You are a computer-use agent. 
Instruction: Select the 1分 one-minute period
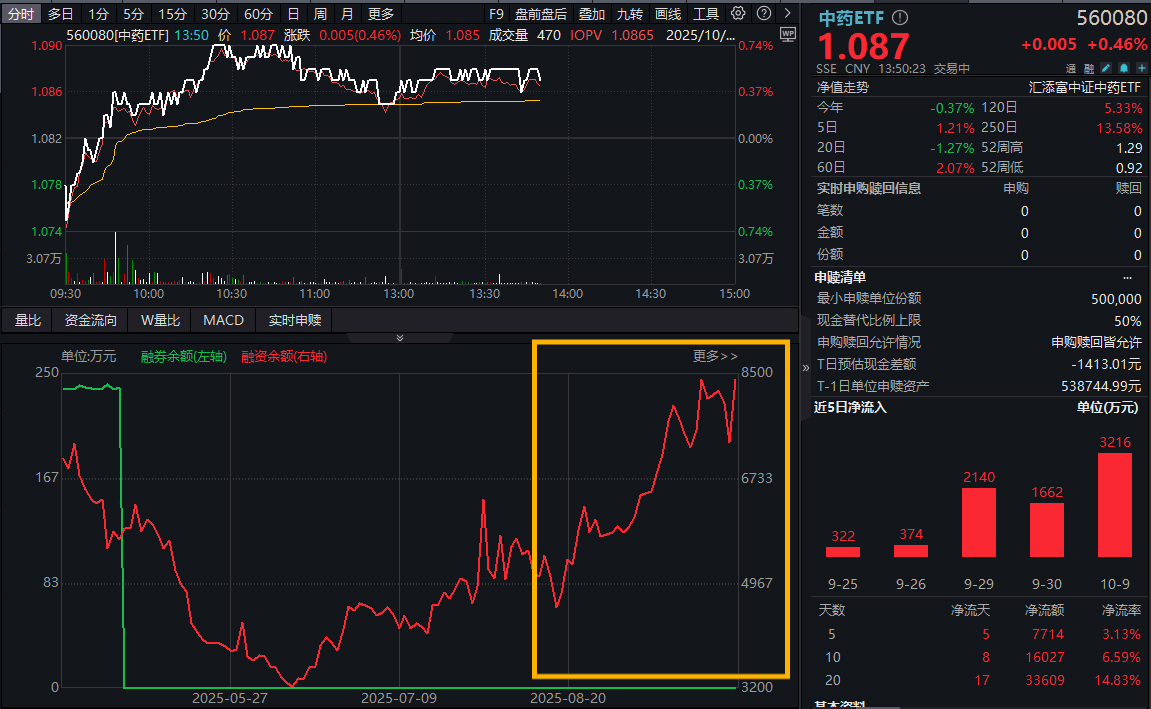tap(98, 14)
